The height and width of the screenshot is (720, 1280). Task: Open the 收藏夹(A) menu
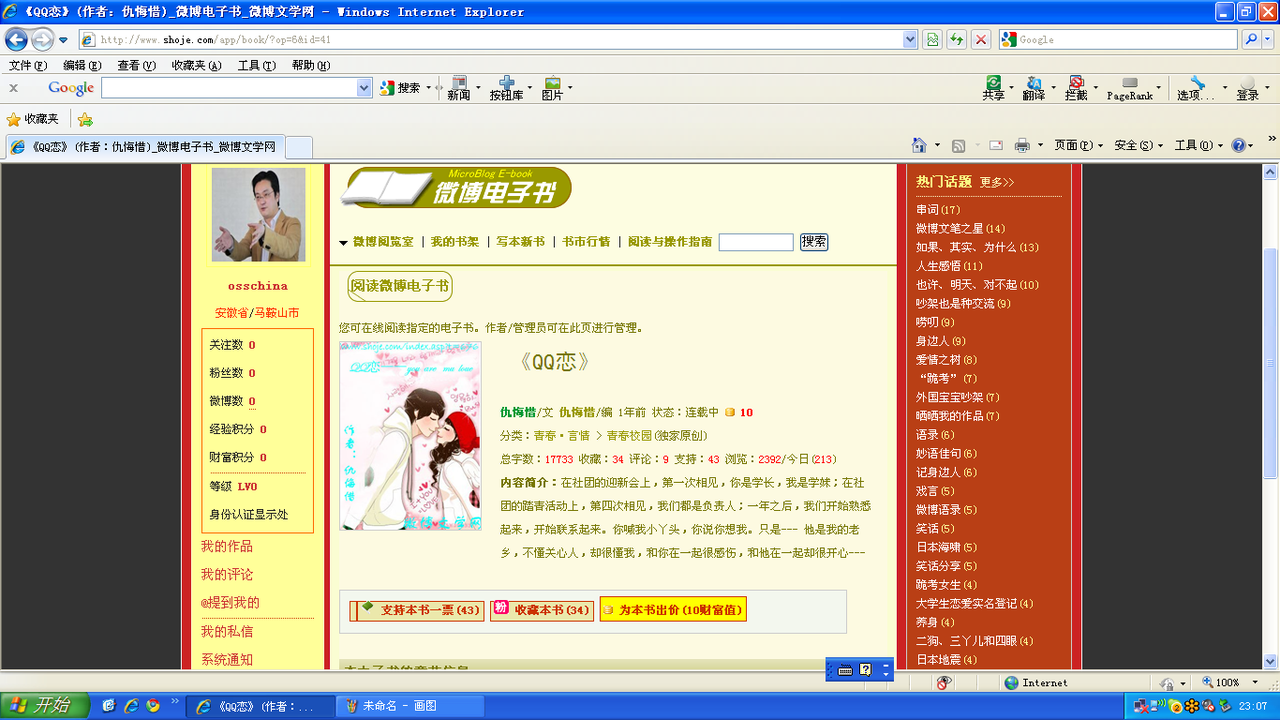pyautogui.click(x=196, y=65)
